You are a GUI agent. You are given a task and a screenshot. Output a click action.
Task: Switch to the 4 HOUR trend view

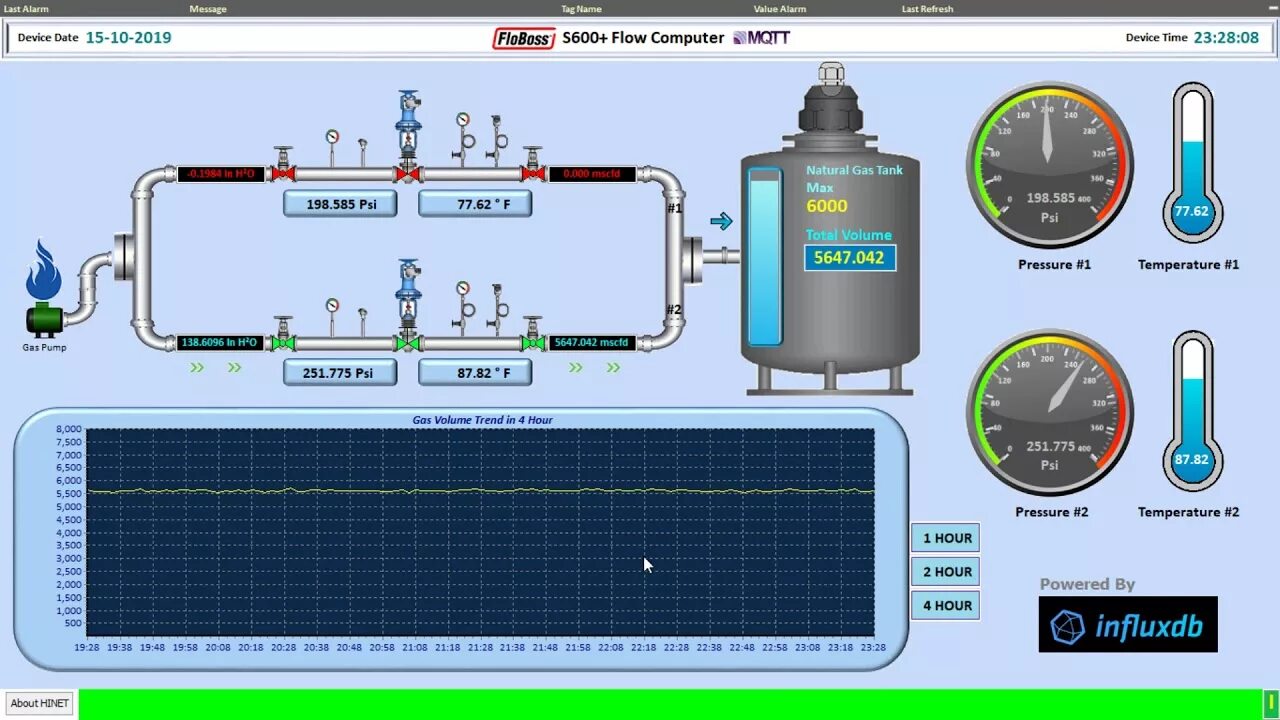pos(944,605)
